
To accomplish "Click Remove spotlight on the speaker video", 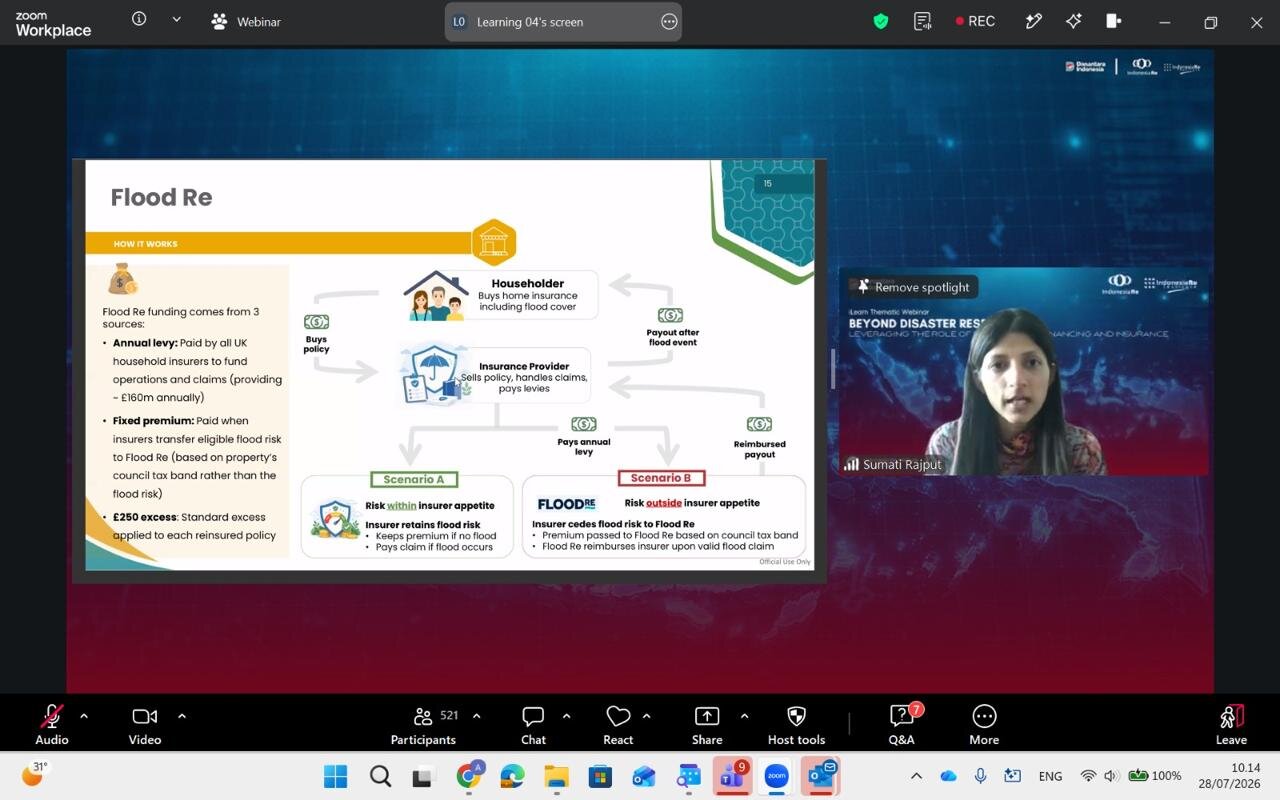I will coord(914,287).
